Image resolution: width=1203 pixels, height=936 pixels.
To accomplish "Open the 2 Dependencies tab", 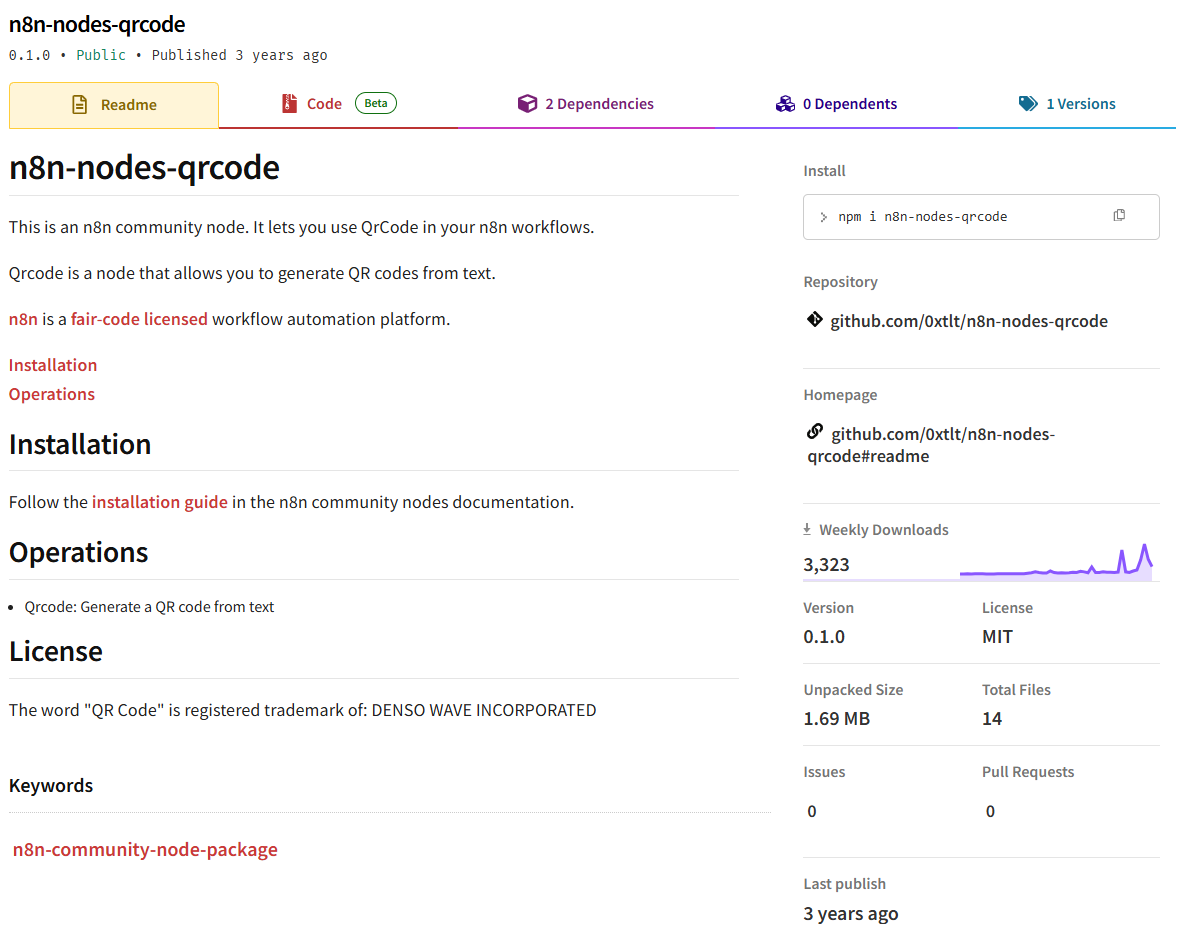I will click(598, 104).
